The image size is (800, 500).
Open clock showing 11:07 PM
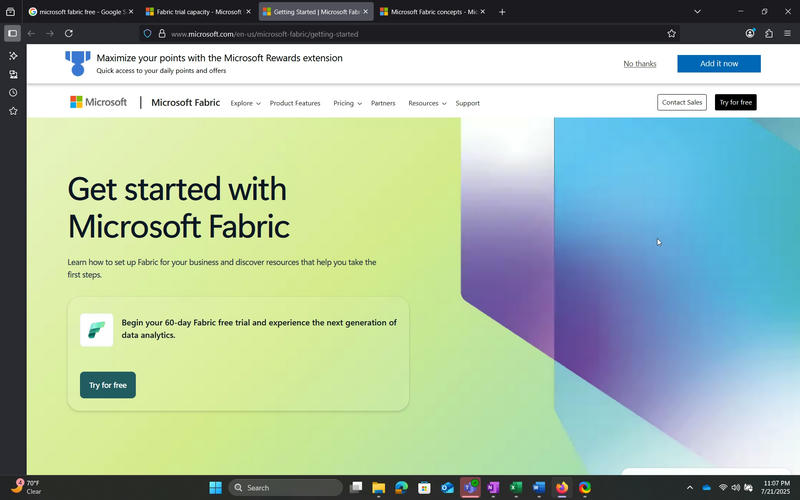click(x=776, y=487)
